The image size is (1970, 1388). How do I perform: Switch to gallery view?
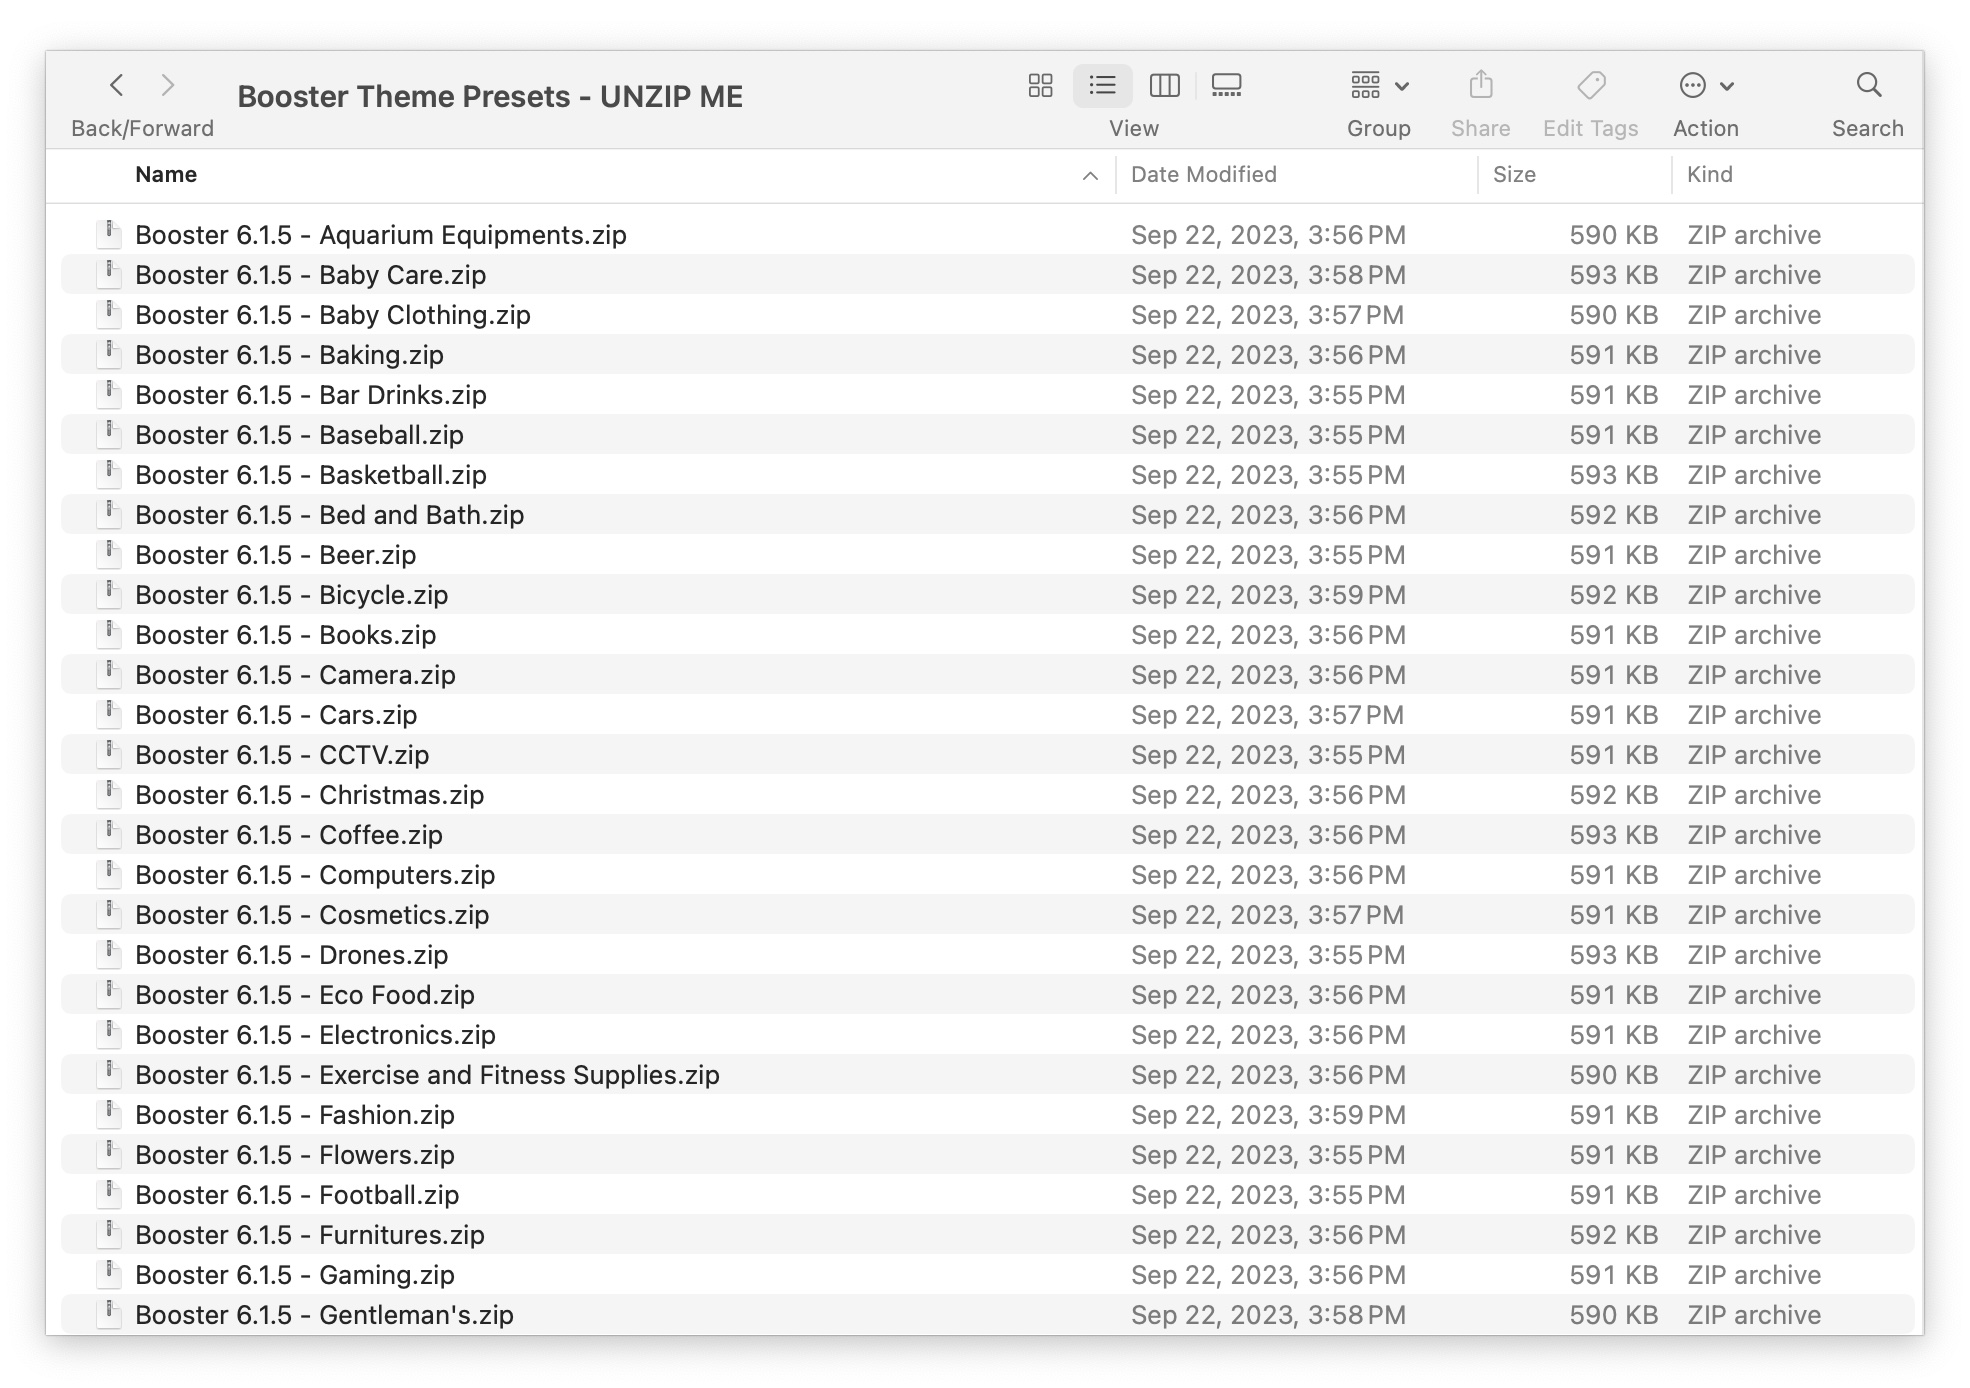click(x=1226, y=85)
